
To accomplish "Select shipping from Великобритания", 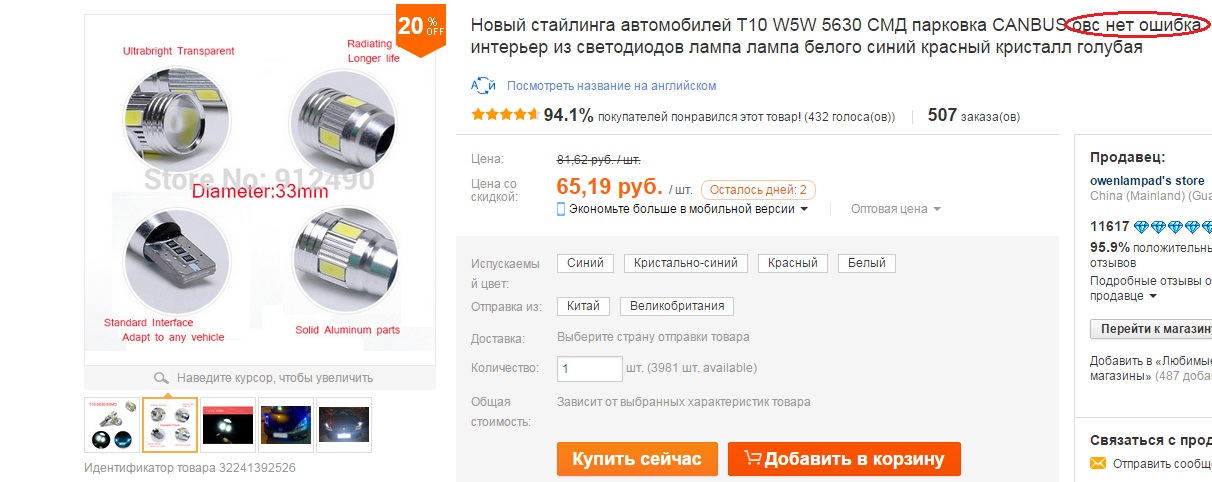I will (x=678, y=306).
